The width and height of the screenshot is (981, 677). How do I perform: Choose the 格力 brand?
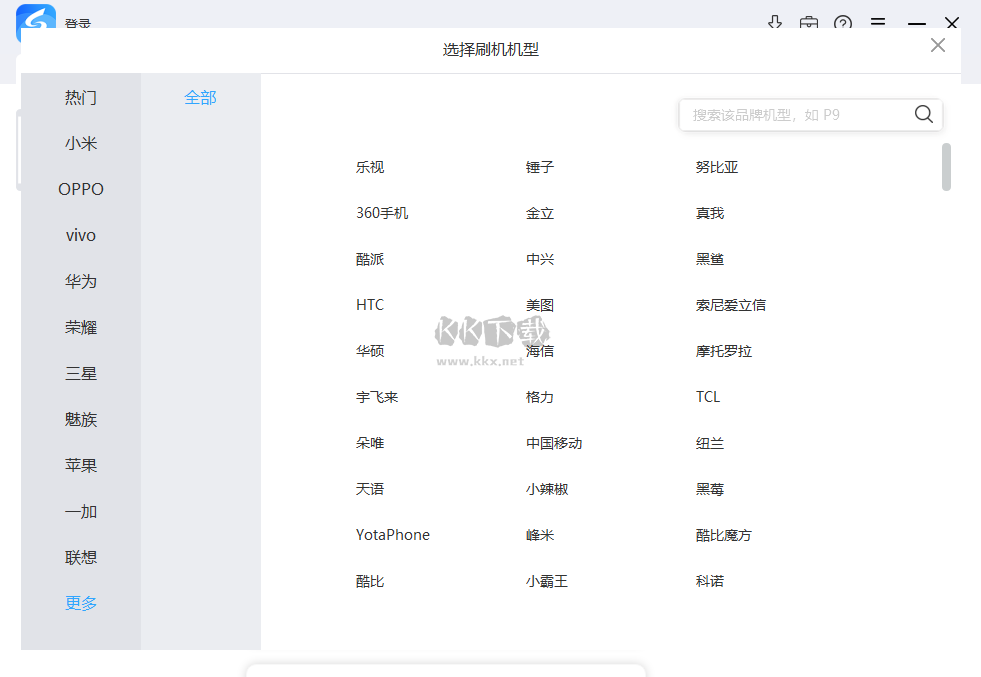click(x=540, y=397)
